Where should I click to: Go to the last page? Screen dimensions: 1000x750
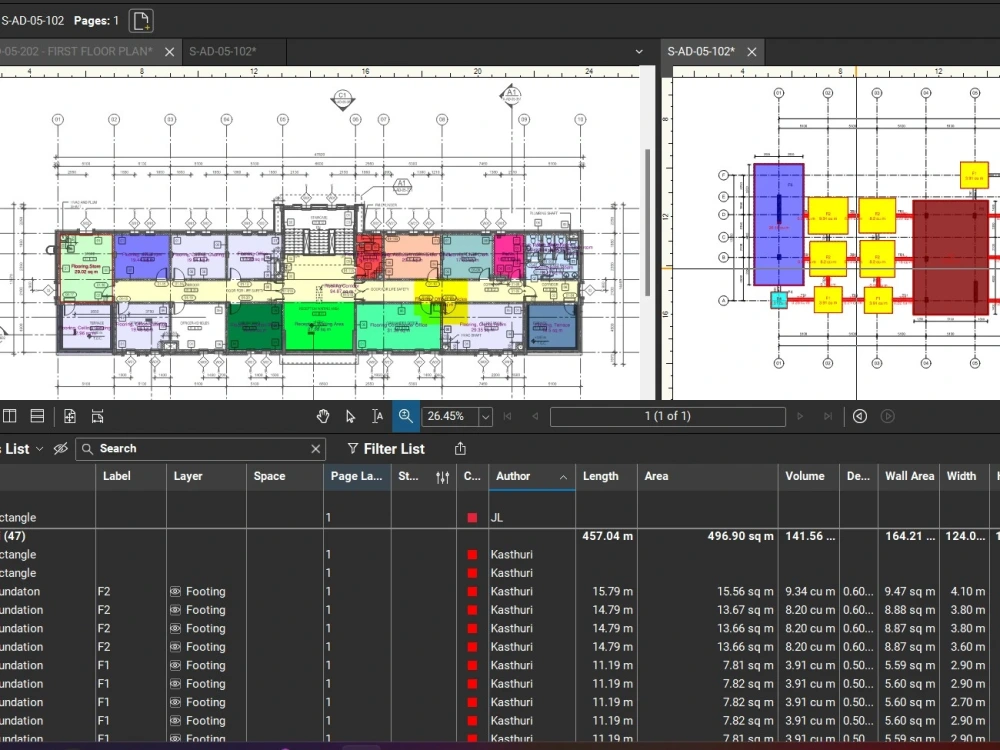(x=828, y=416)
